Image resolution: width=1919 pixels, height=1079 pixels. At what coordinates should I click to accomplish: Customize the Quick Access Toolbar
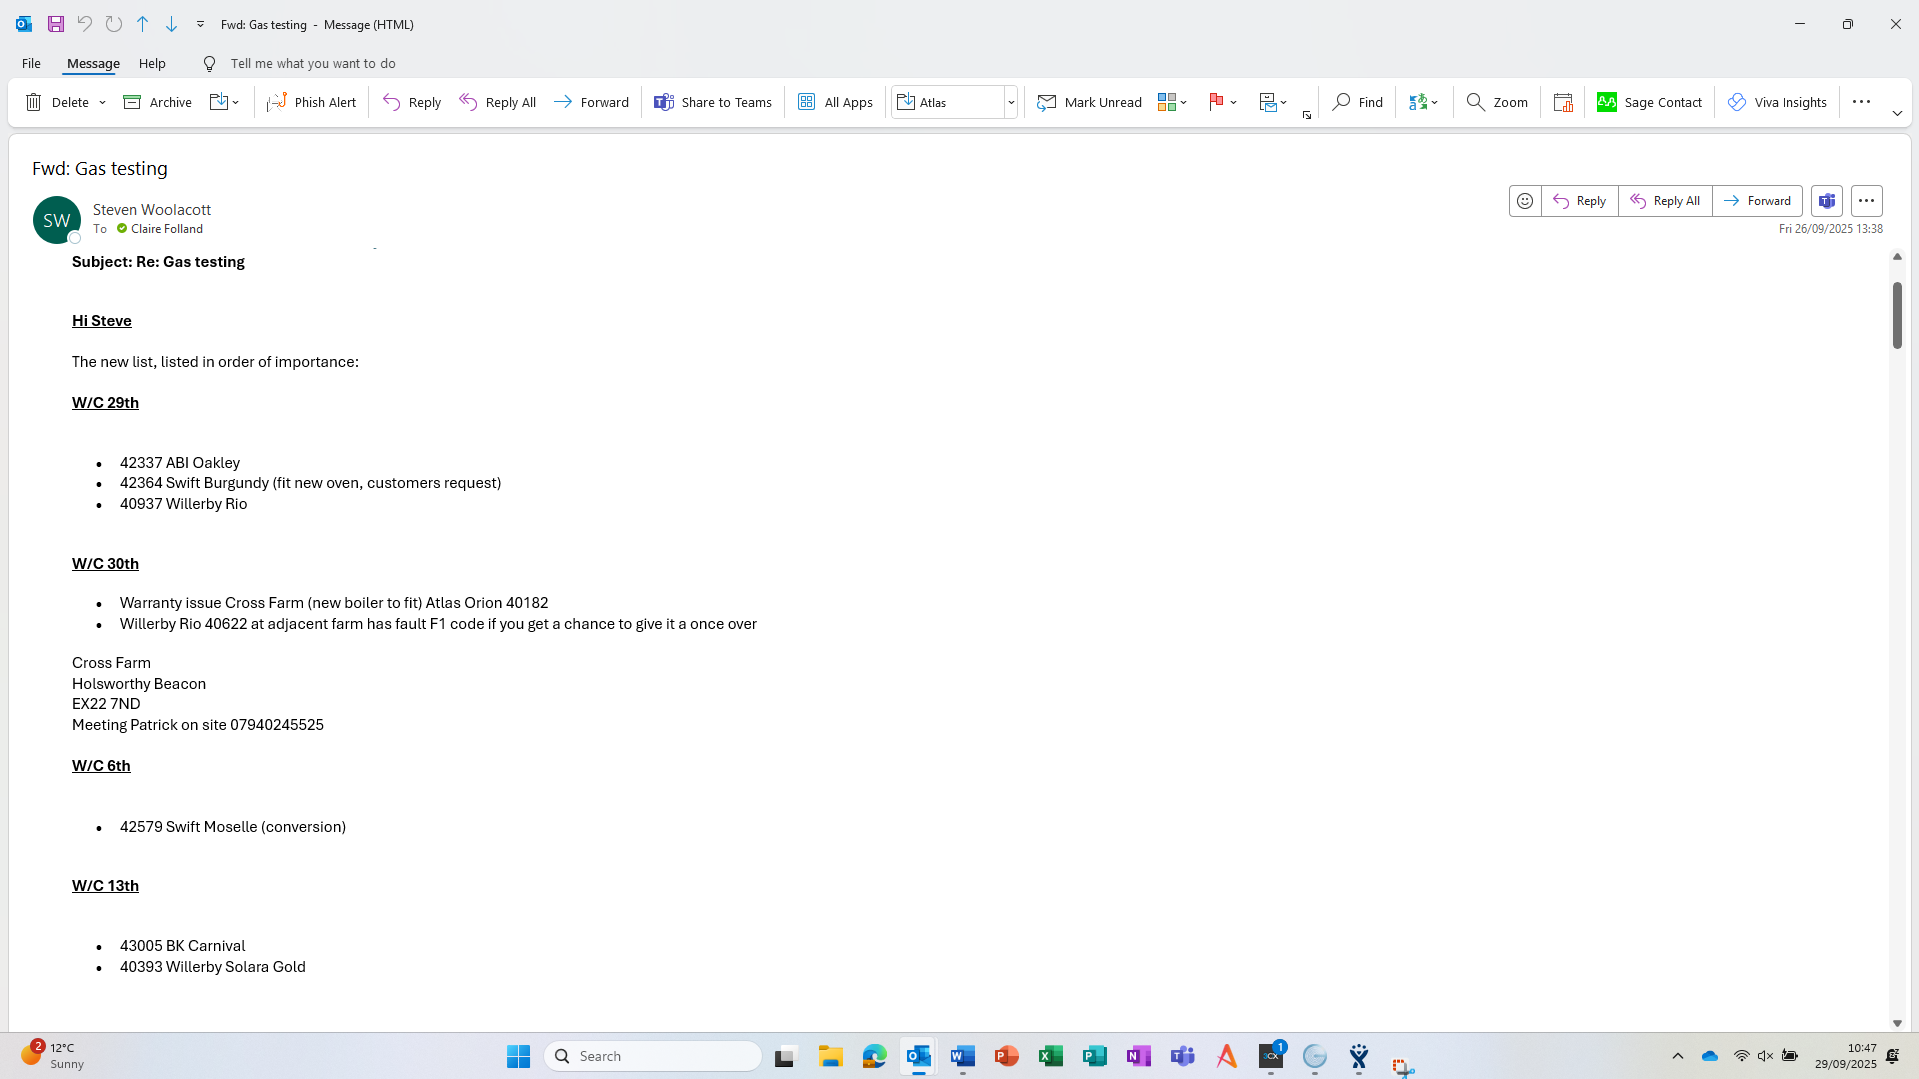pos(200,24)
